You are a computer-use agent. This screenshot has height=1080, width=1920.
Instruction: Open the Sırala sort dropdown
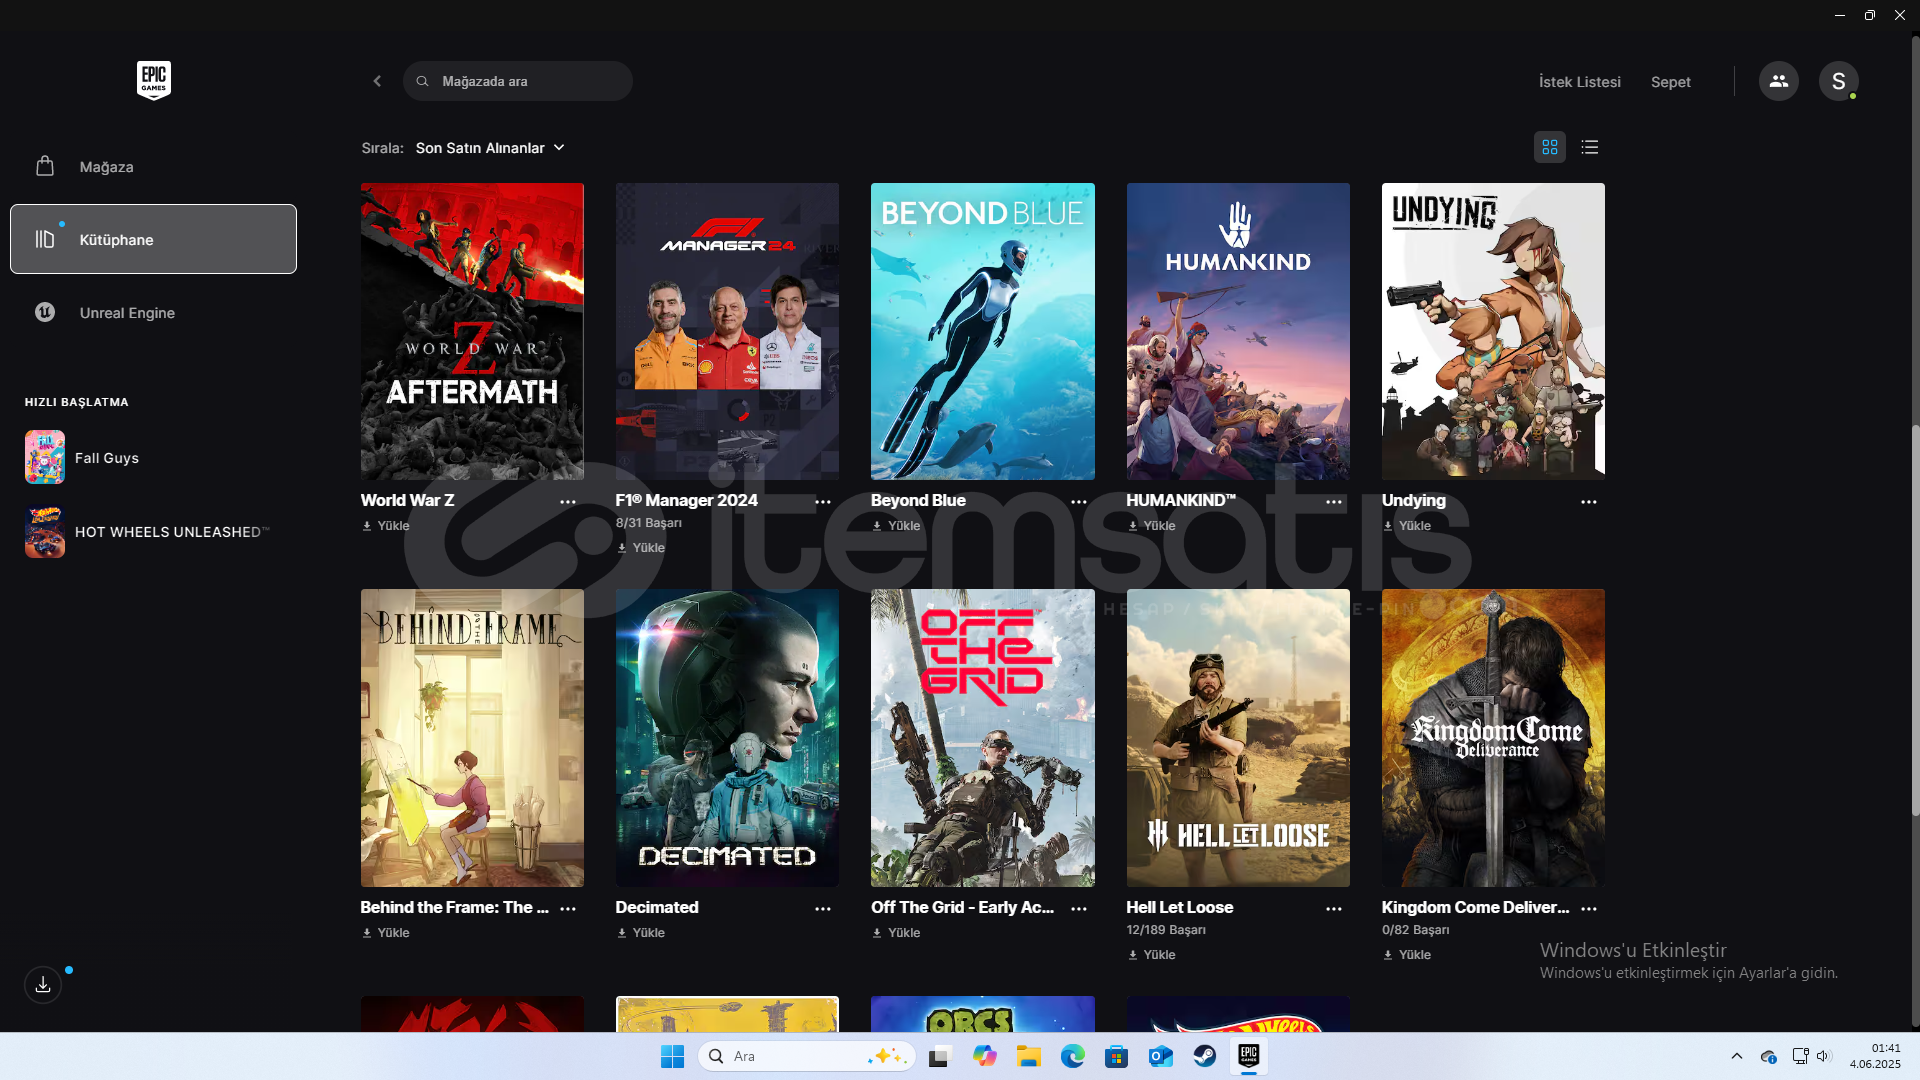click(x=490, y=148)
